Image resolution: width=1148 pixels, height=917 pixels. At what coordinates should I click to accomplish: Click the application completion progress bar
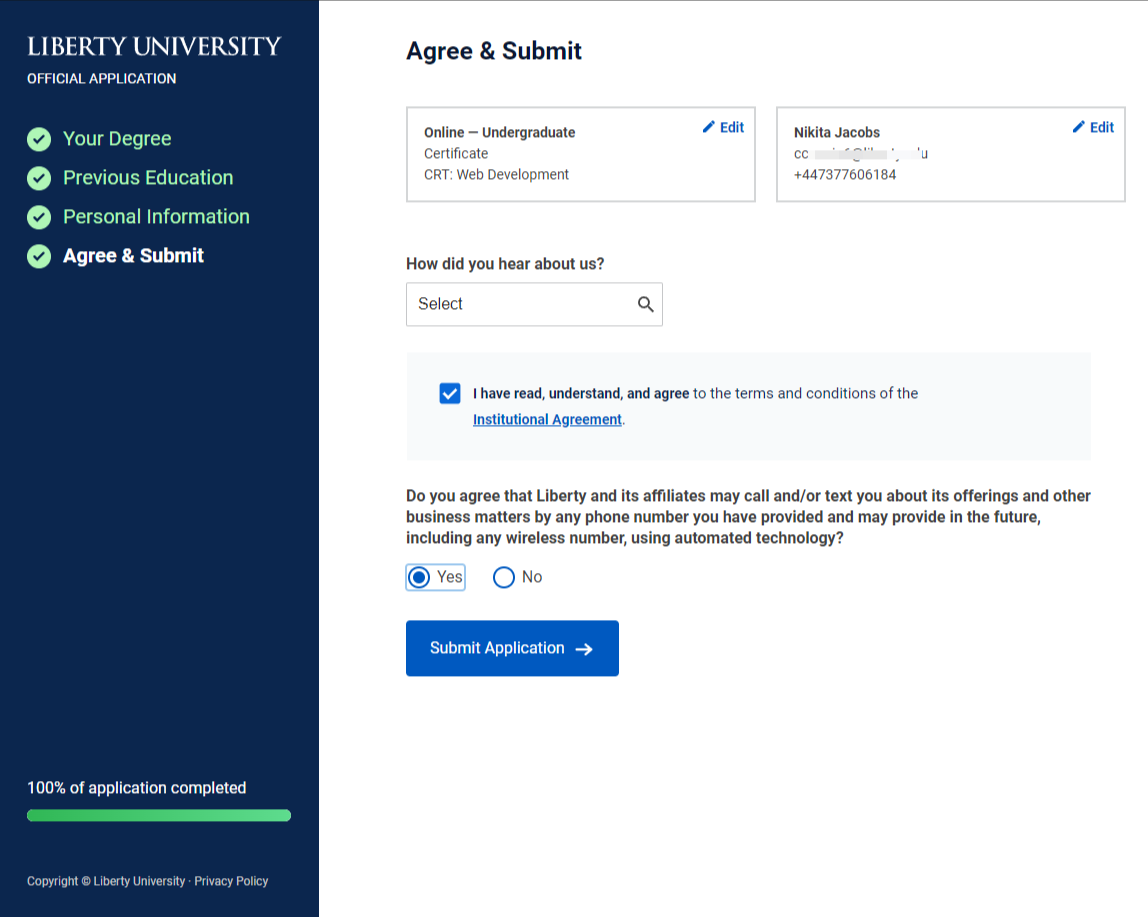coord(159,815)
